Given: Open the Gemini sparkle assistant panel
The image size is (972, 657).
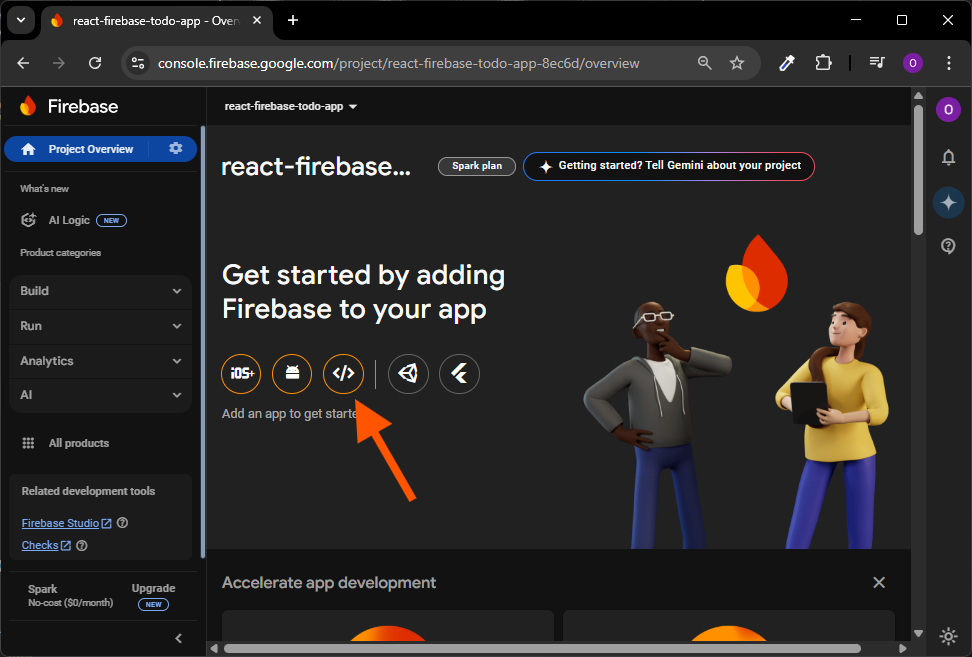Looking at the screenshot, I should (948, 202).
